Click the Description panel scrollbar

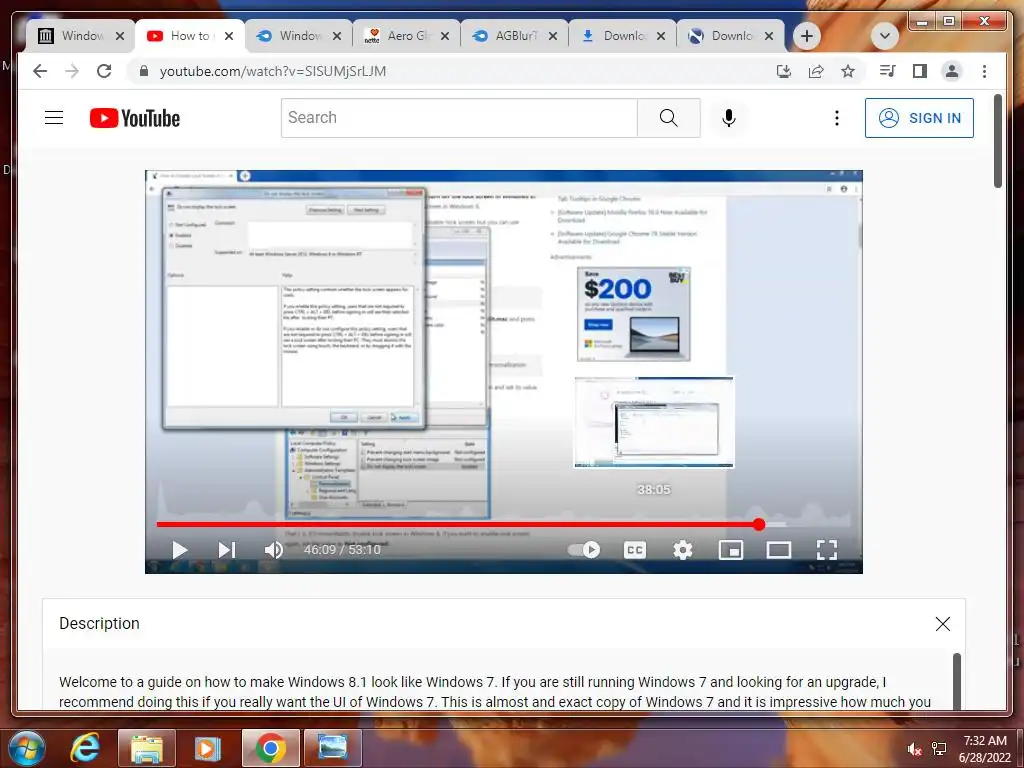click(x=957, y=680)
